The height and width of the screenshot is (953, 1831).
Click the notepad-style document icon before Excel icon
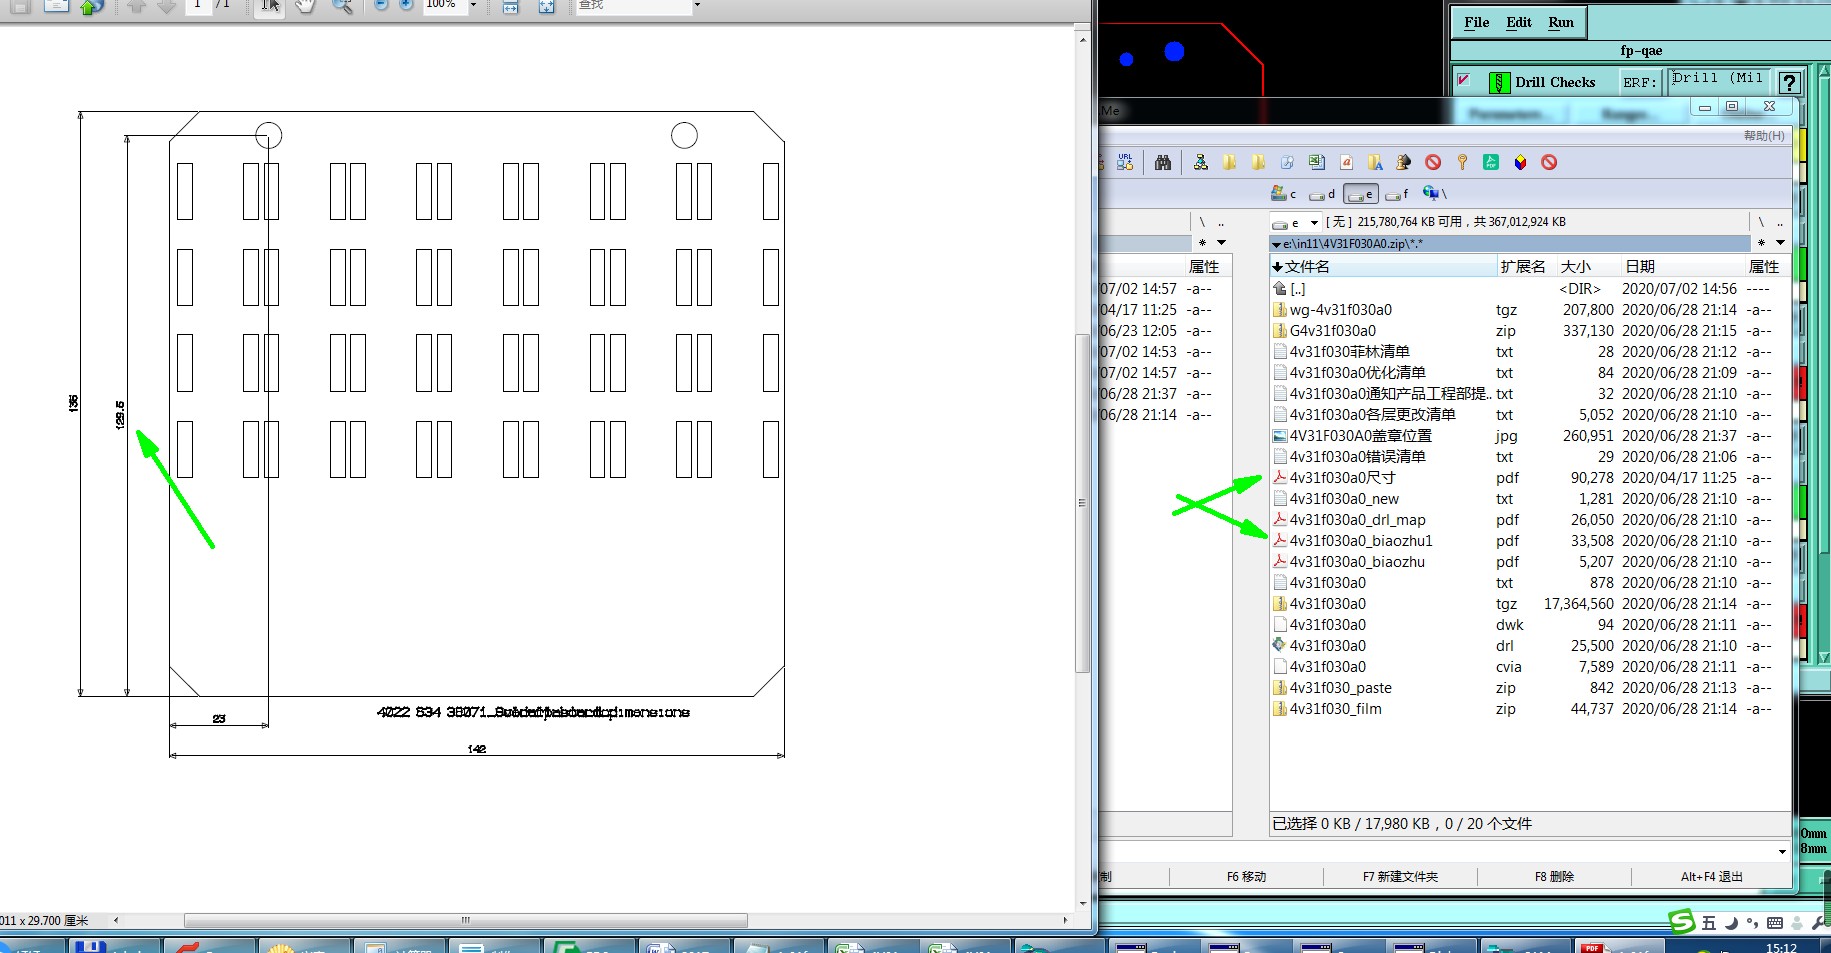[1288, 162]
